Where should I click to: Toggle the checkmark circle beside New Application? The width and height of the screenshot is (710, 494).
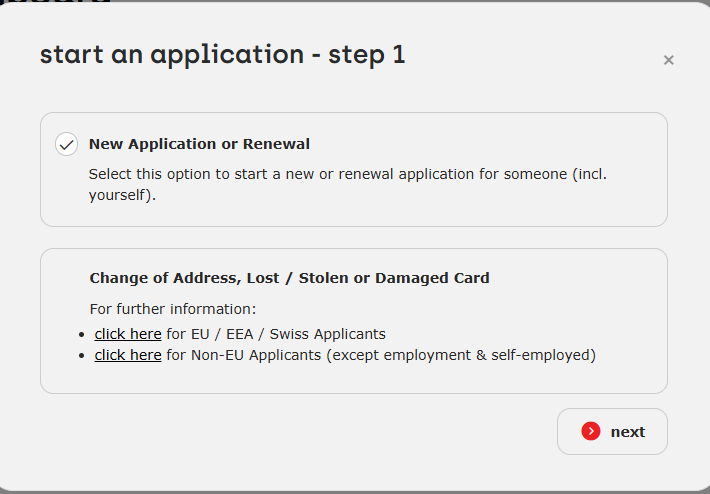coord(66,144)
